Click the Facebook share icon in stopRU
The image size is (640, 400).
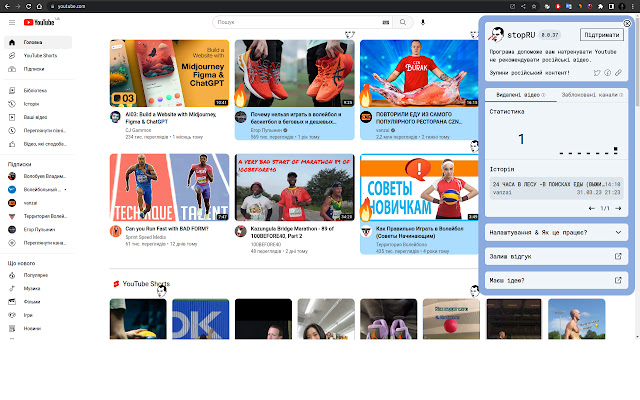(x=607, y=73)
